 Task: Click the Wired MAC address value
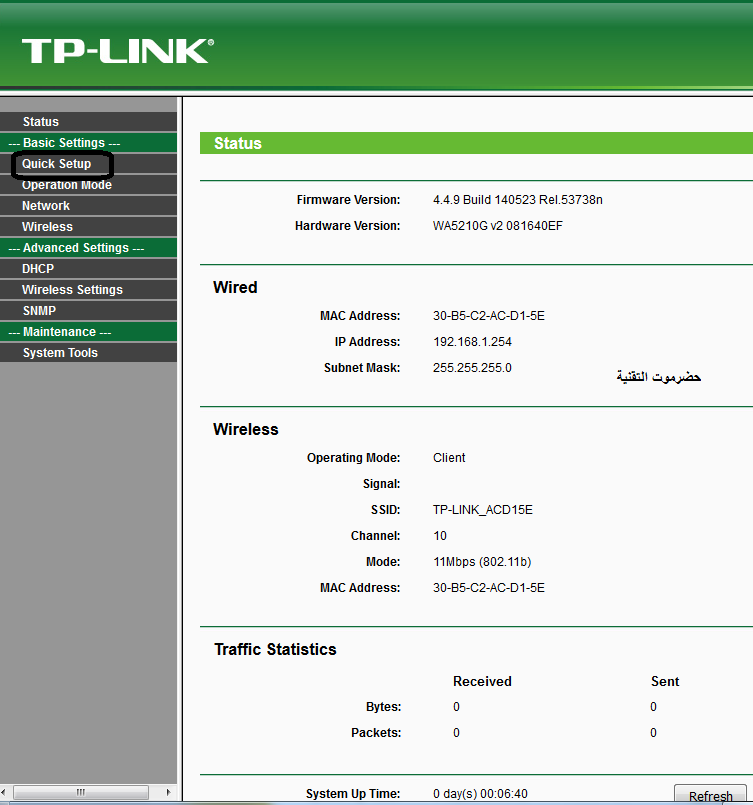(489, 316)
